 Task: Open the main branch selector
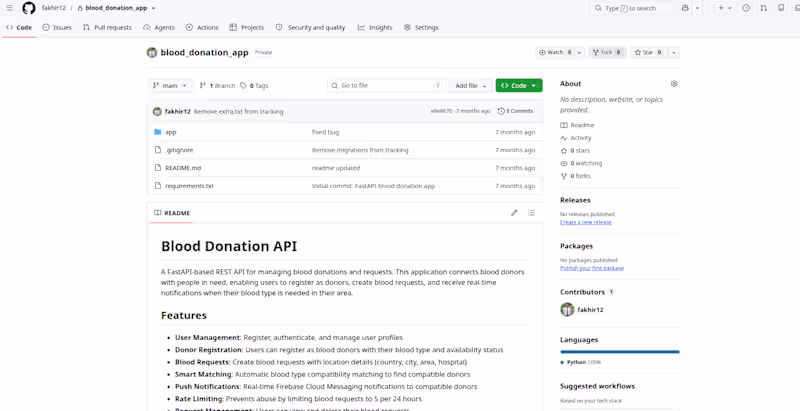[170, 86]
